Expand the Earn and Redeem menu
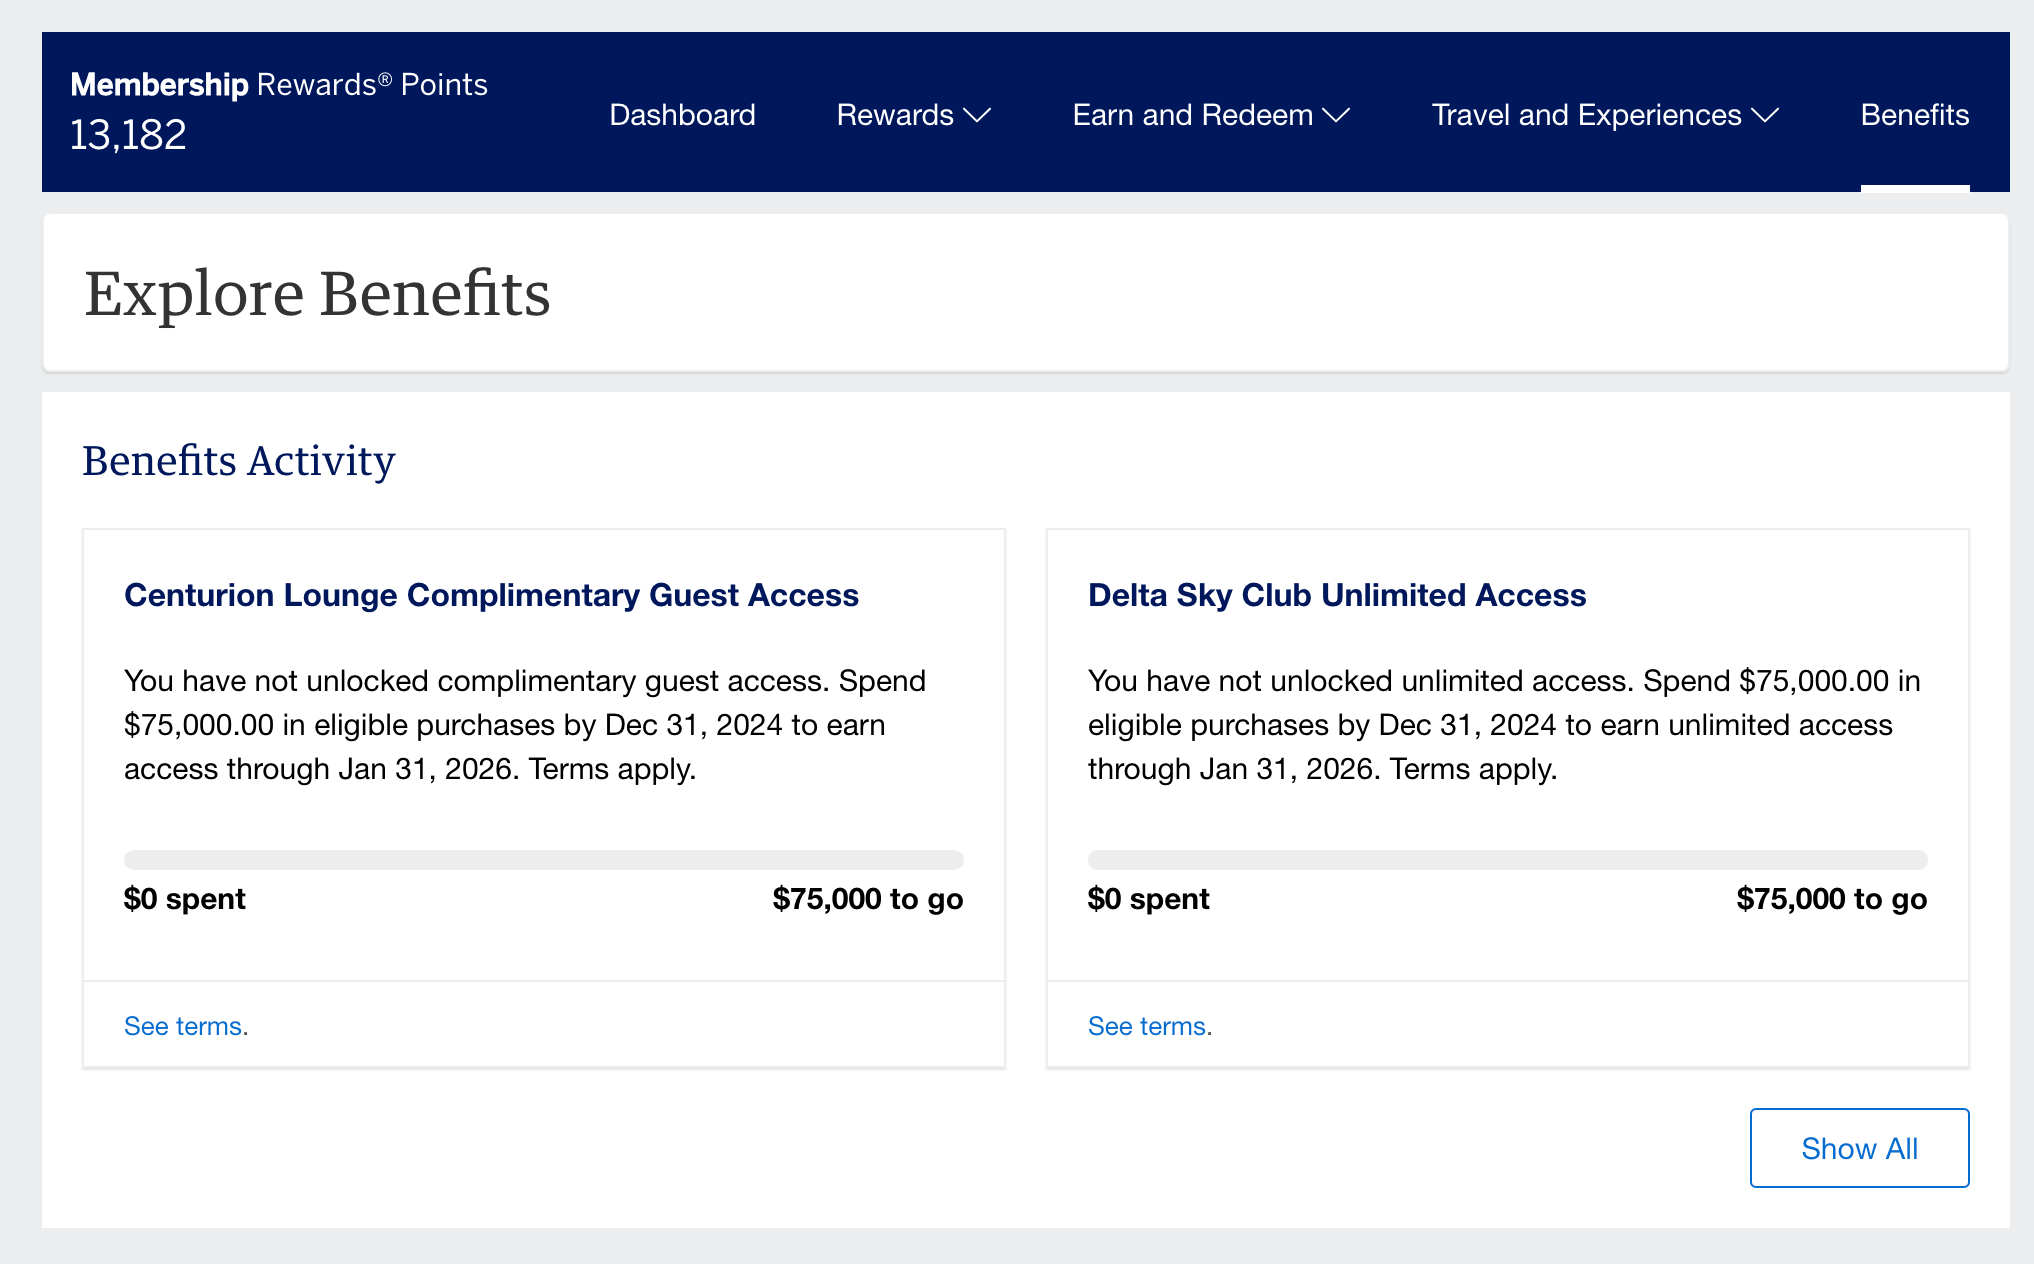 click(x=1211, y=115)
